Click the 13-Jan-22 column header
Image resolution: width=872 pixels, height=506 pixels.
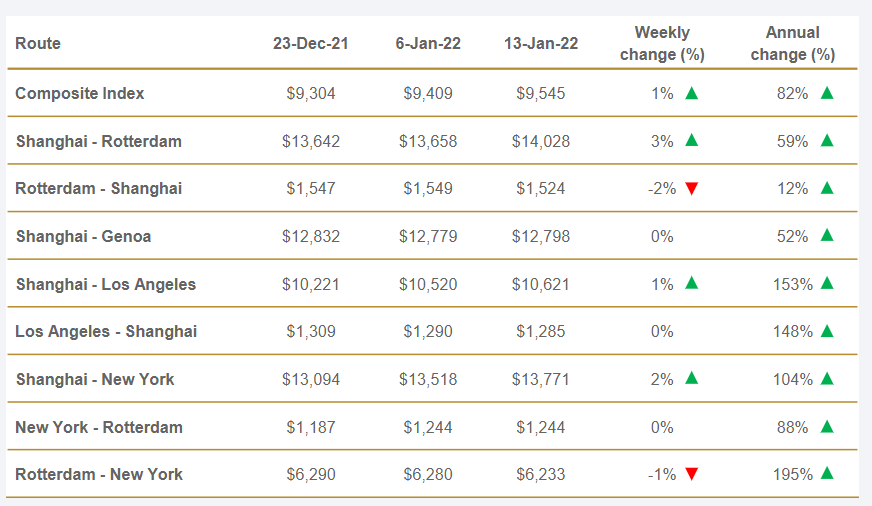tap(540, 43)
